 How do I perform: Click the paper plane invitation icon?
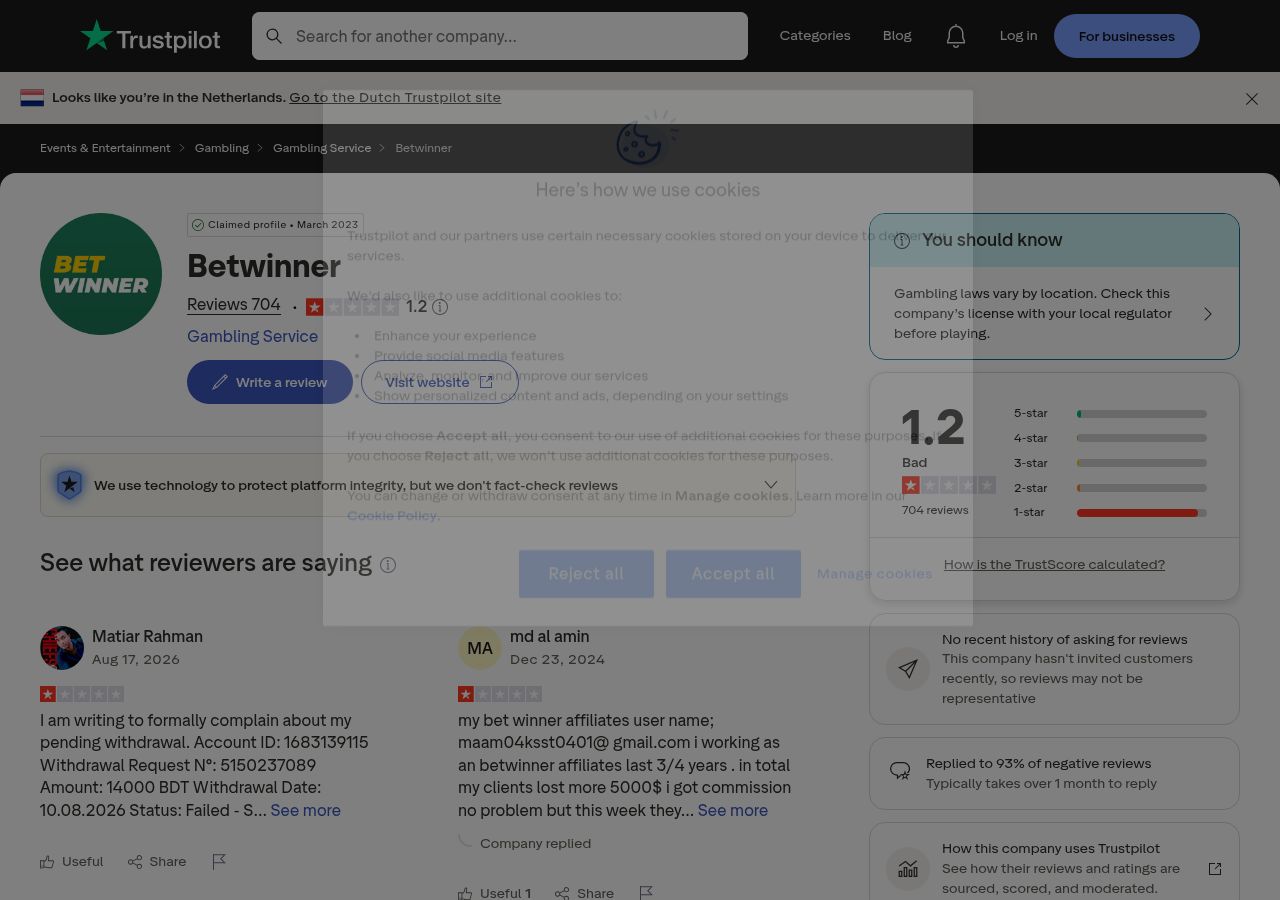click(x=908, y=669)
